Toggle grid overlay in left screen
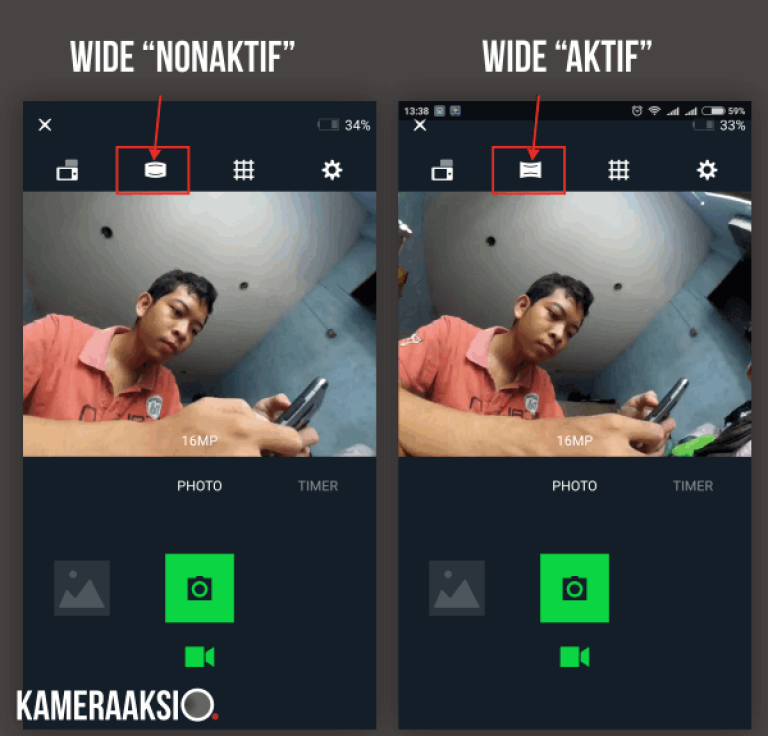The image size is (768, 736). 244,170
